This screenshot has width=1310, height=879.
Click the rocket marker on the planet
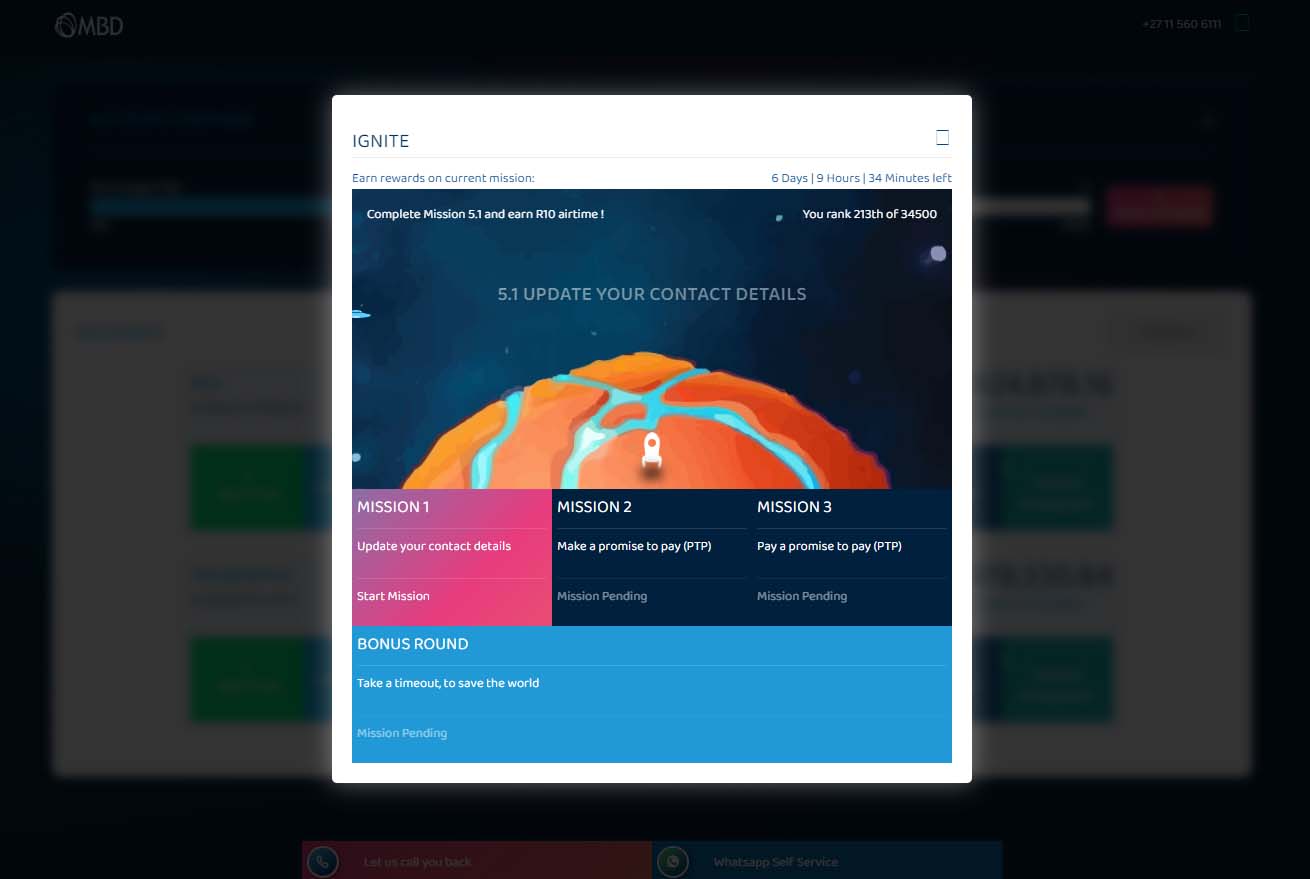[x=652, y=451]
